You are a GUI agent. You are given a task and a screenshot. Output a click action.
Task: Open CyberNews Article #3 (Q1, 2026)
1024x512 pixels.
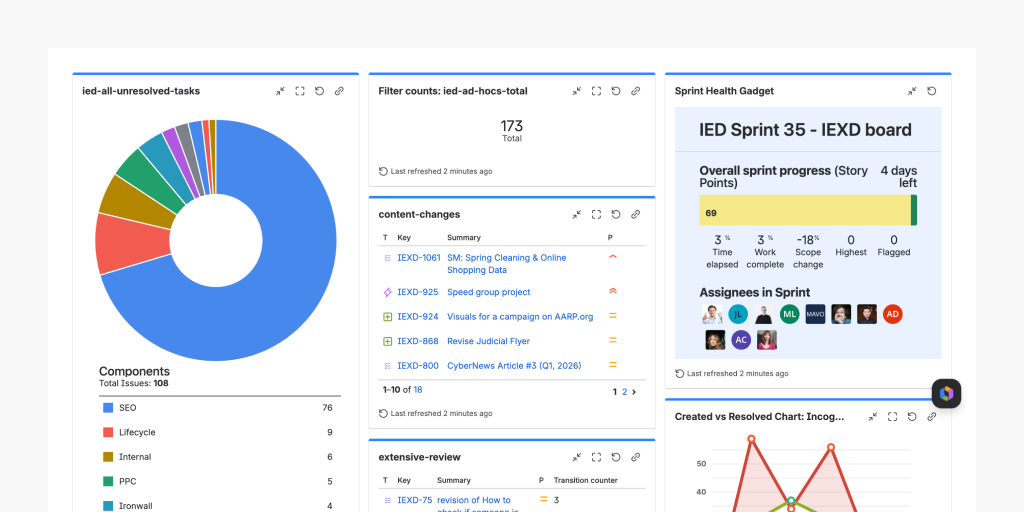tap(514, 366)
